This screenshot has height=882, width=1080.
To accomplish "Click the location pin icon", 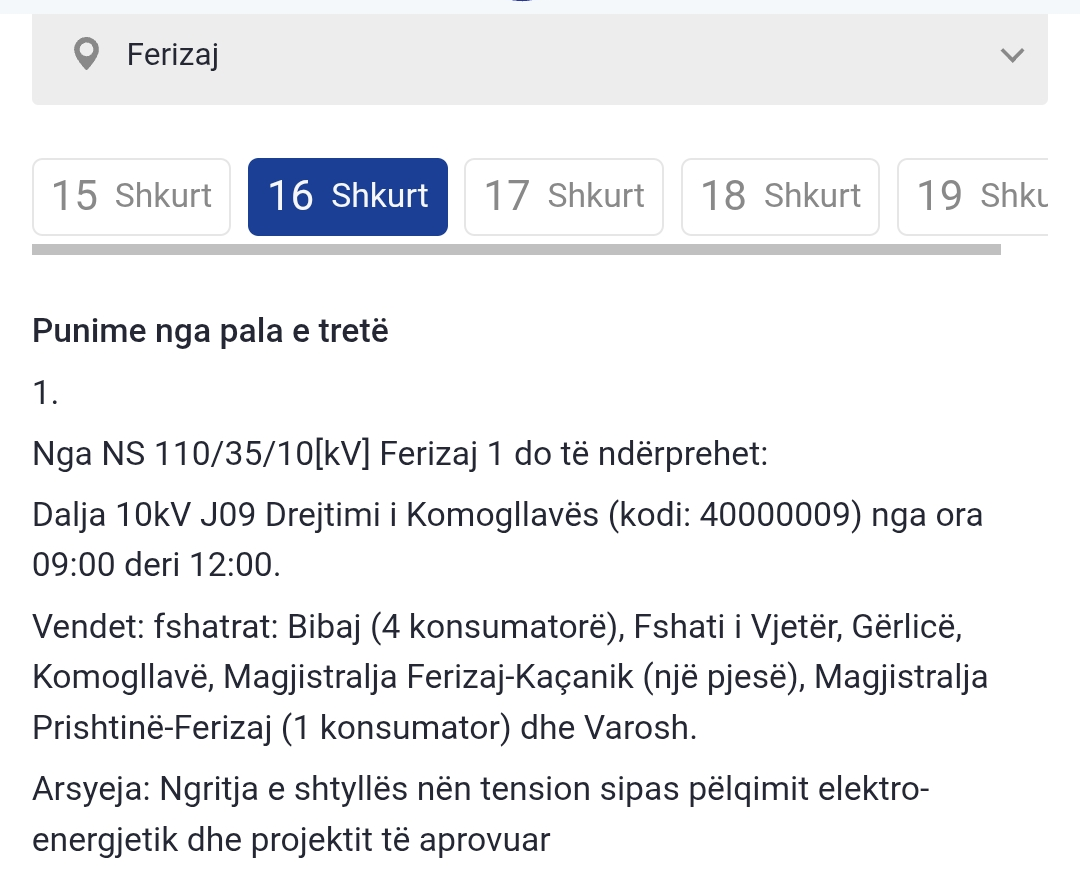I will coord(87,54).
